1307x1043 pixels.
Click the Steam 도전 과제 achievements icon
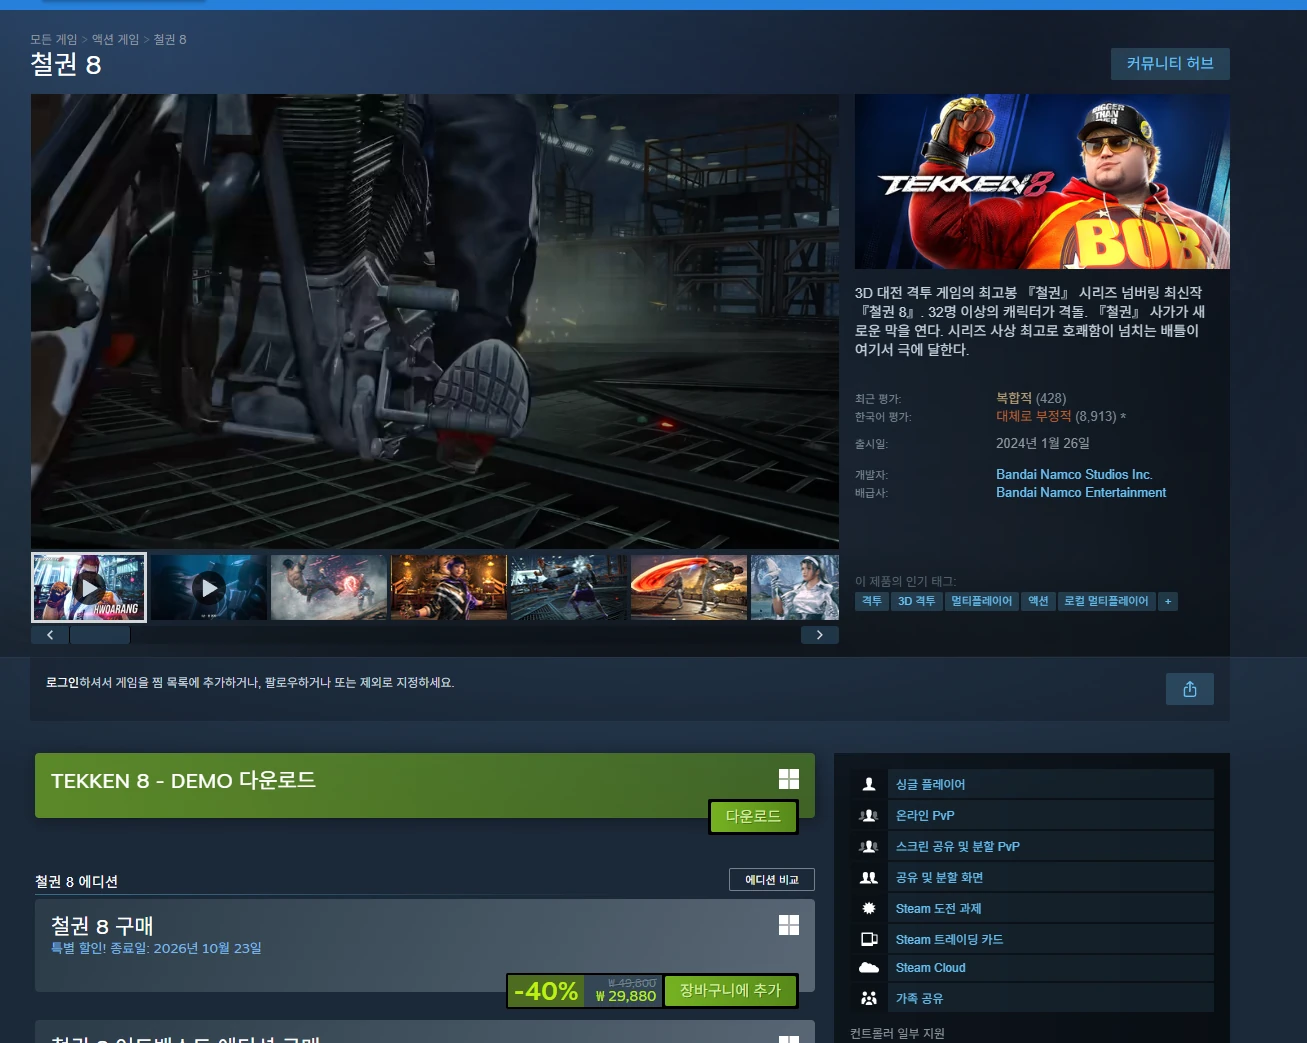[x=869, y=908]
